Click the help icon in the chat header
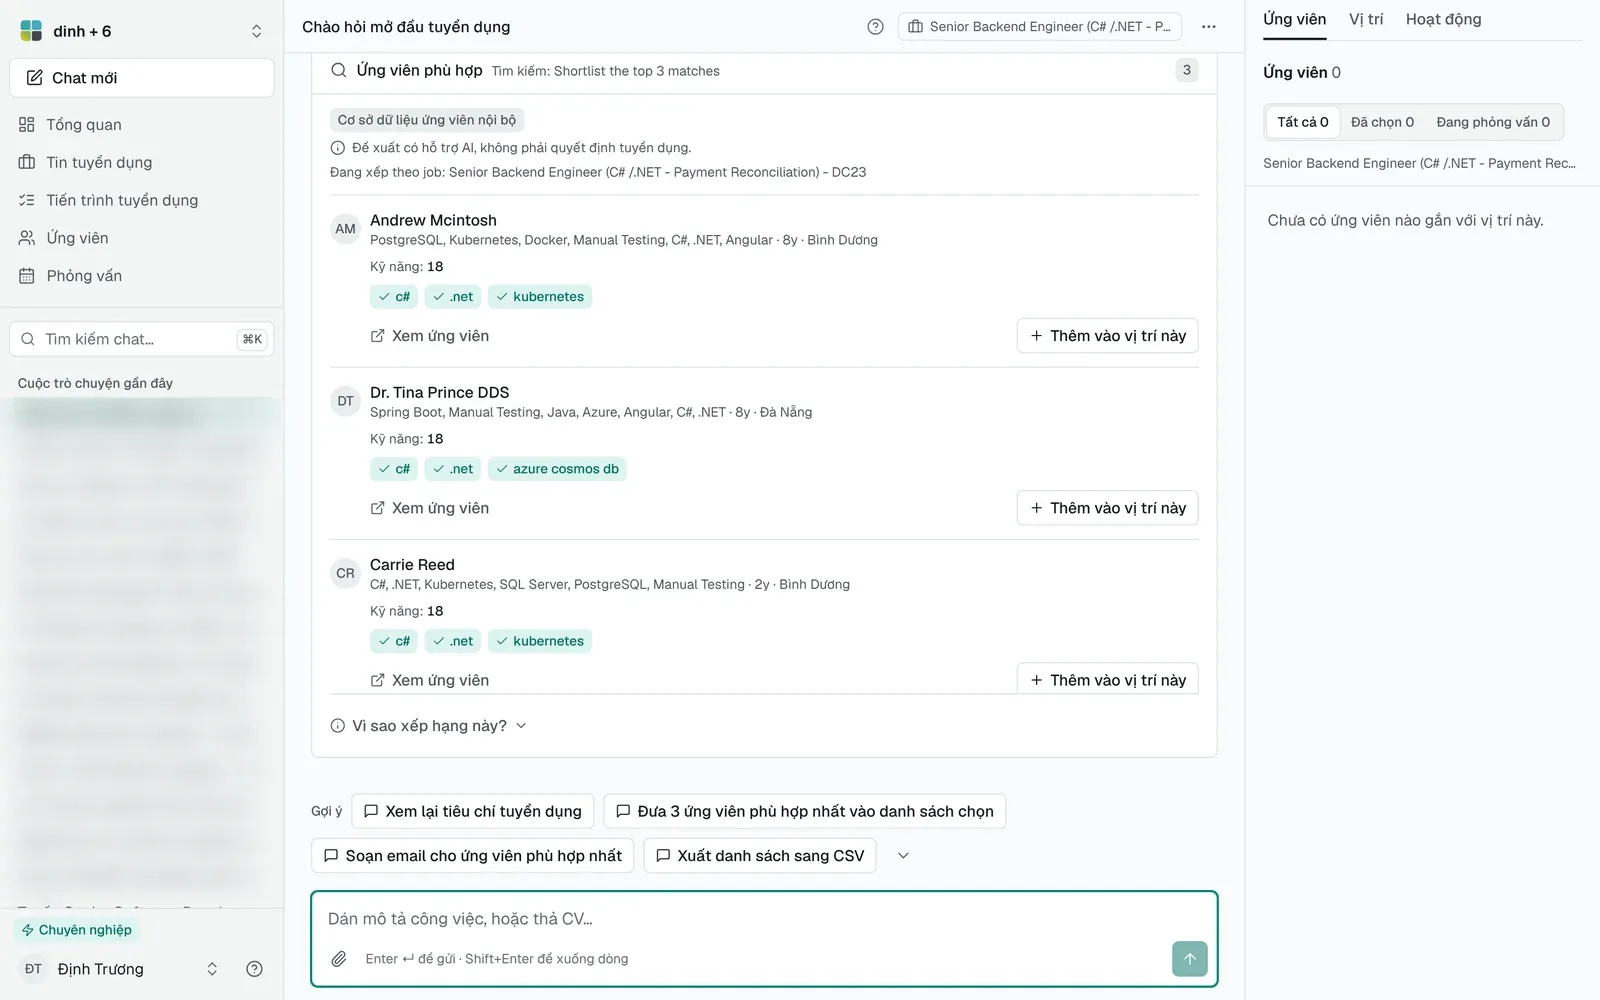Viewport: 1600px width, 1000px height. coord(876,27)
